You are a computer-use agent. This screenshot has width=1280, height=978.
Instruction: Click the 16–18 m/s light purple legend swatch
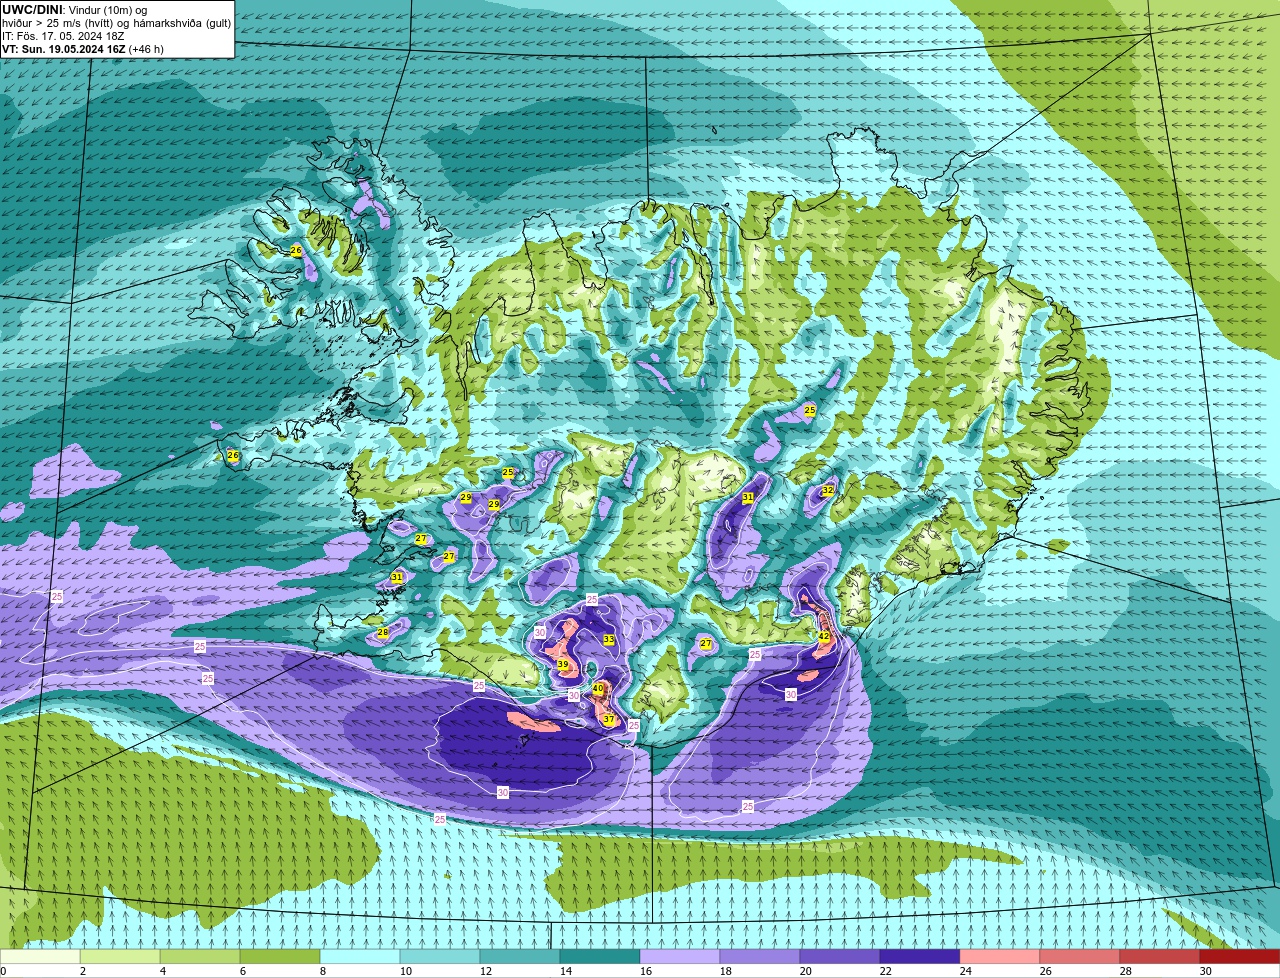click(680, 957)
